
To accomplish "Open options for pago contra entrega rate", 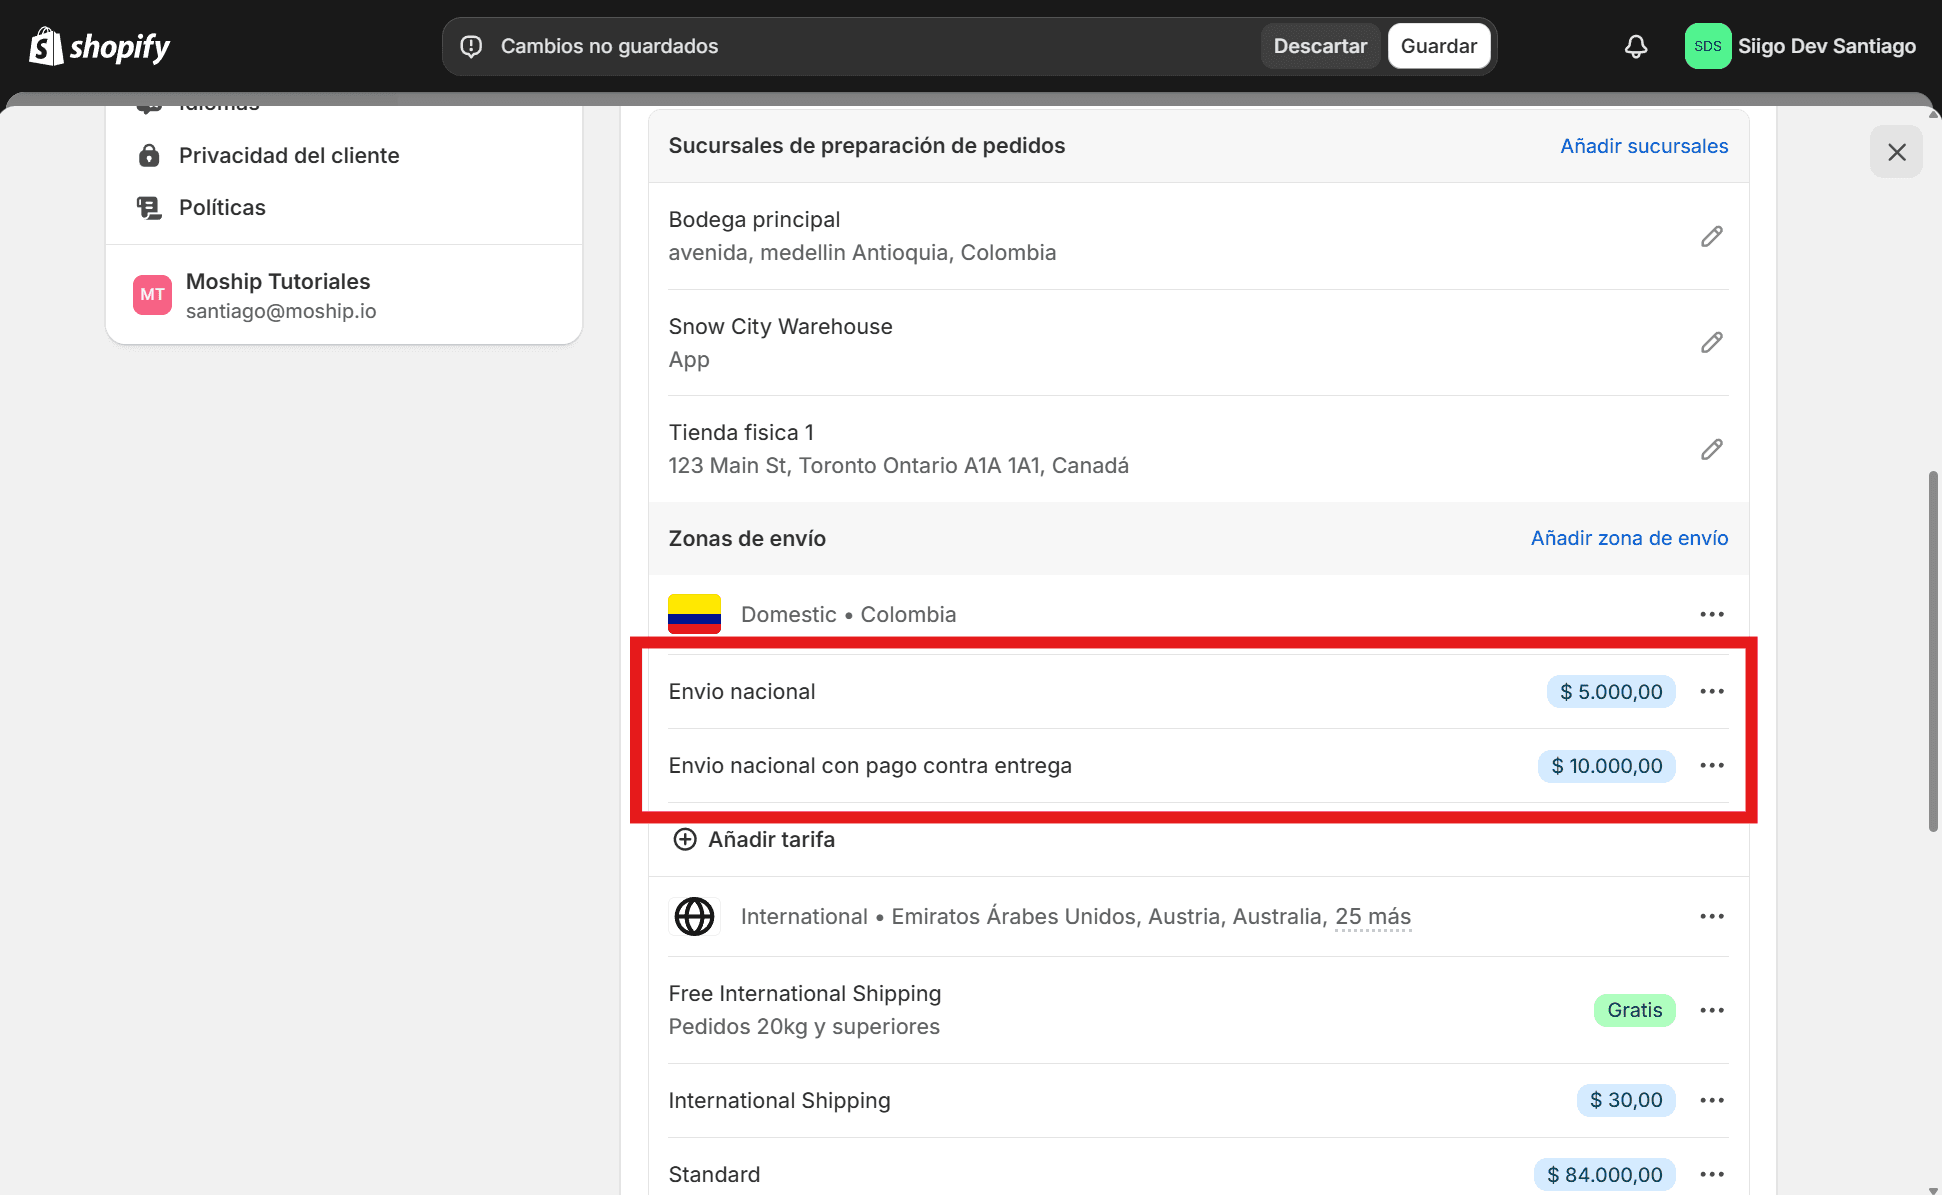I will coord(1712,765).
